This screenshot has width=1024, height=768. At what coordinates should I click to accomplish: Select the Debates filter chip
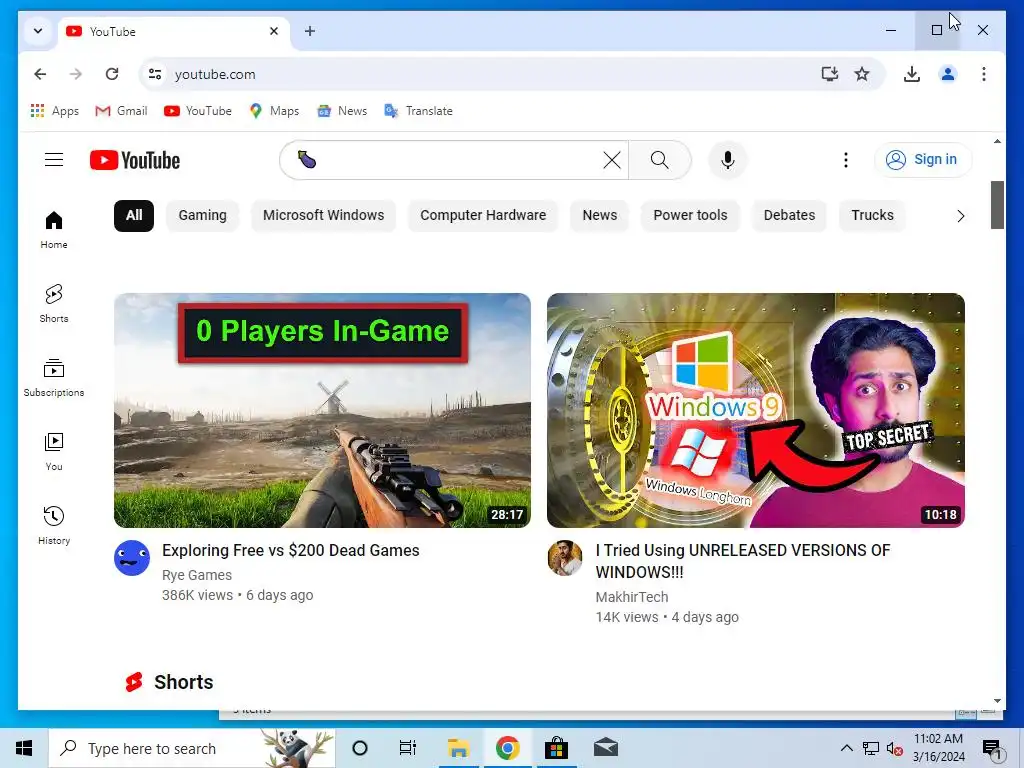tap(789, 216)
